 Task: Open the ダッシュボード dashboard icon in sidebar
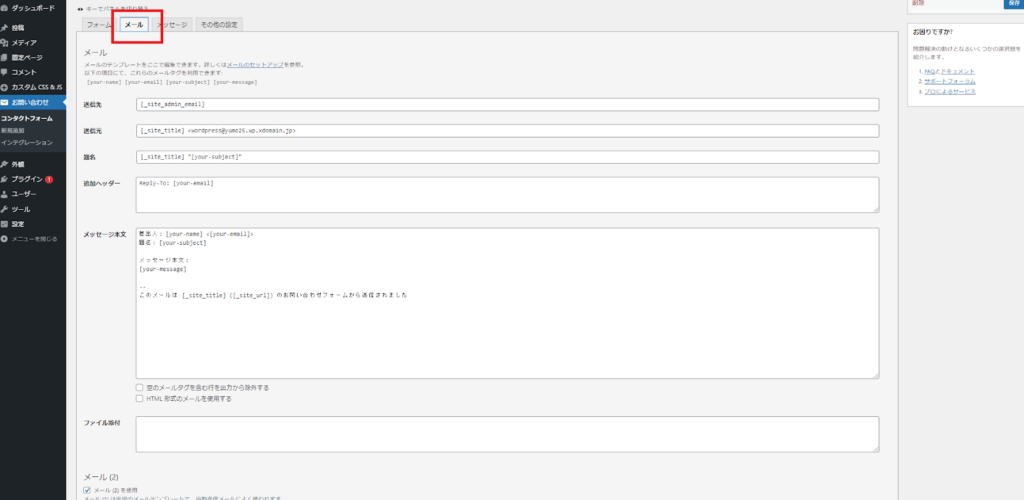tap(5, 8)
